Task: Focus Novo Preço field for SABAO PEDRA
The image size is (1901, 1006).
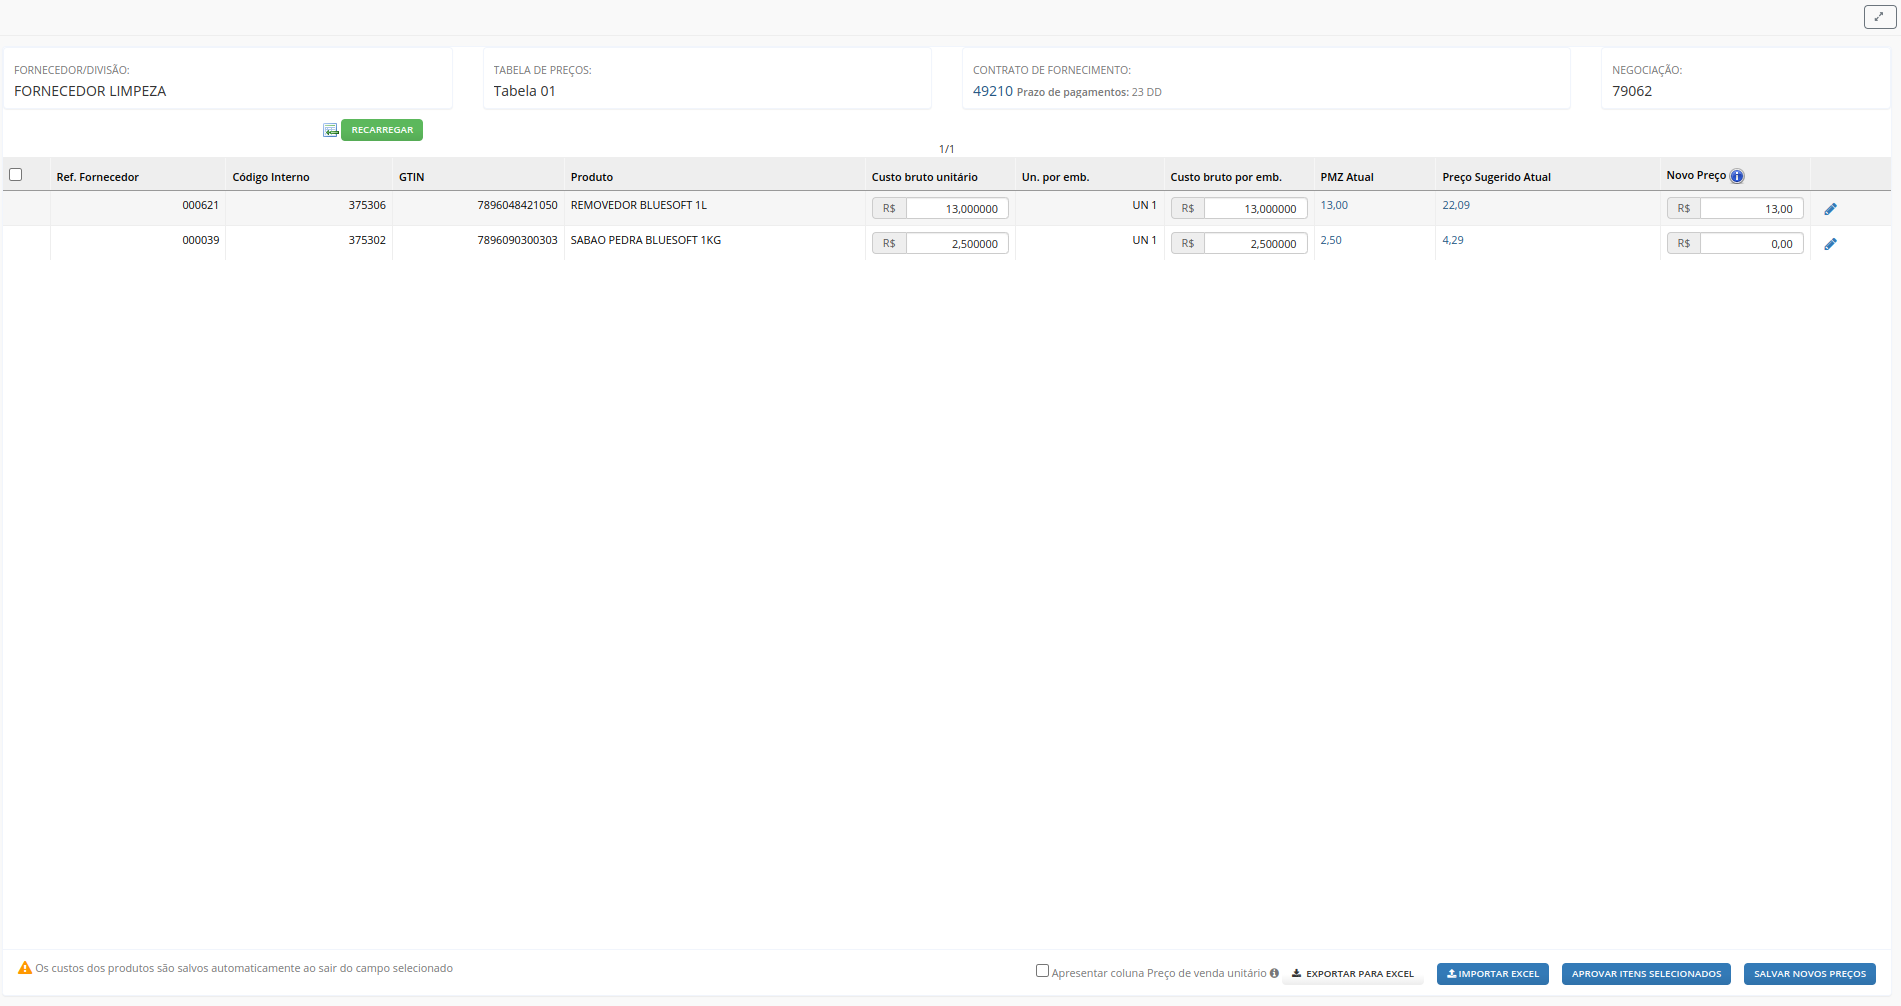Action: click(1750, 244)
